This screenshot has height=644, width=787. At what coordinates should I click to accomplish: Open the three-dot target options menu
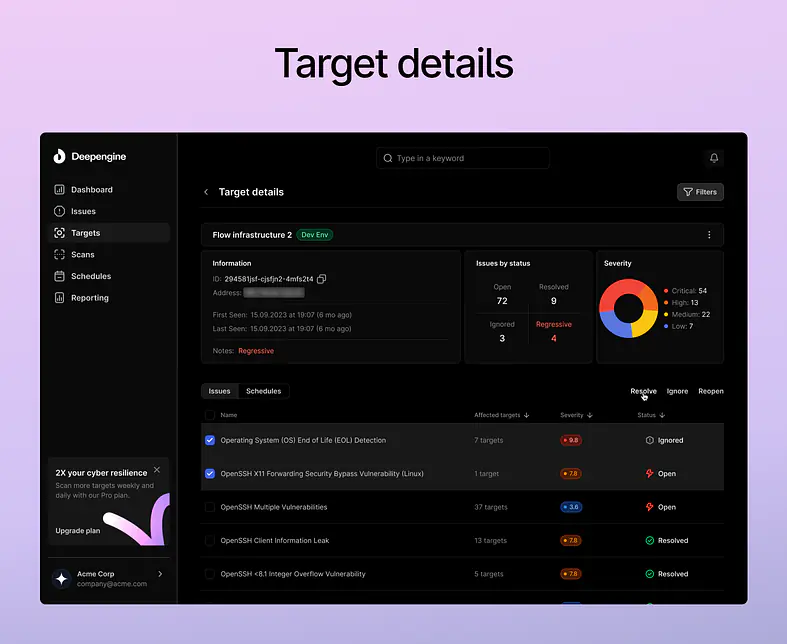pyautogui.click(x=709, y=235)
